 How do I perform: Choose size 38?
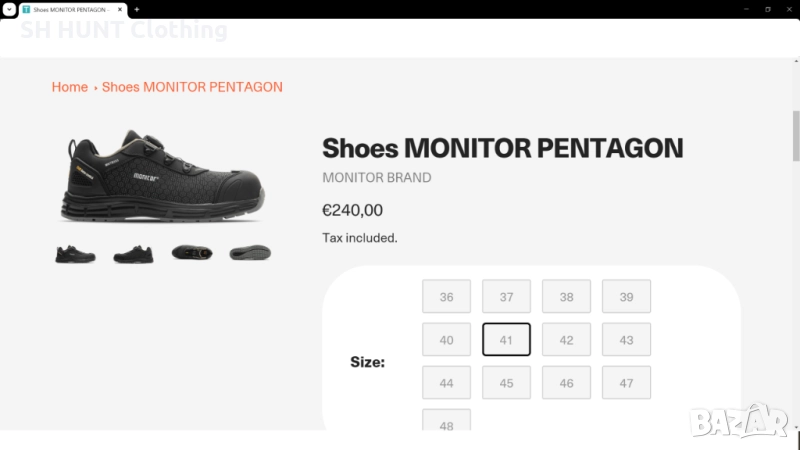(566, 297)
